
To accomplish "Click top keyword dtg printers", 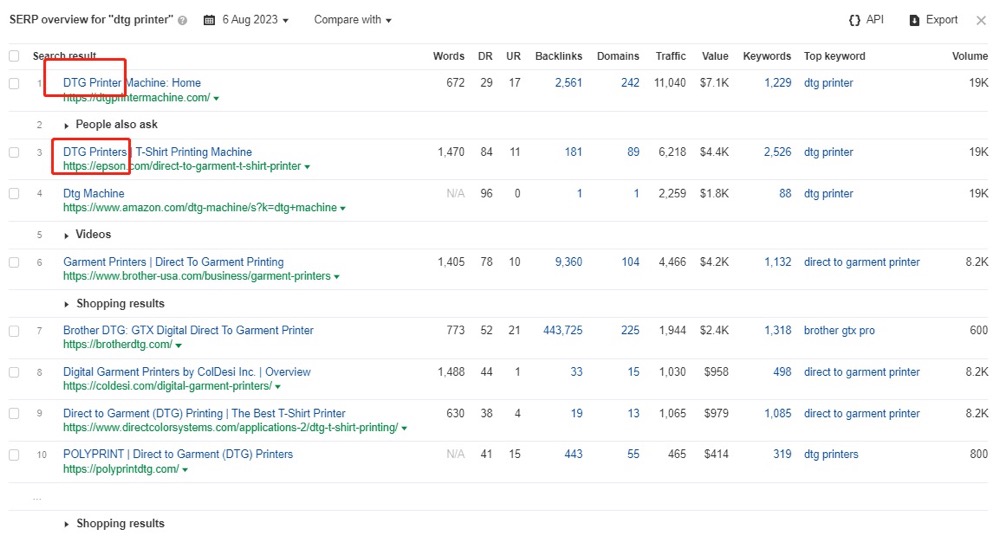I will [831, 454].
